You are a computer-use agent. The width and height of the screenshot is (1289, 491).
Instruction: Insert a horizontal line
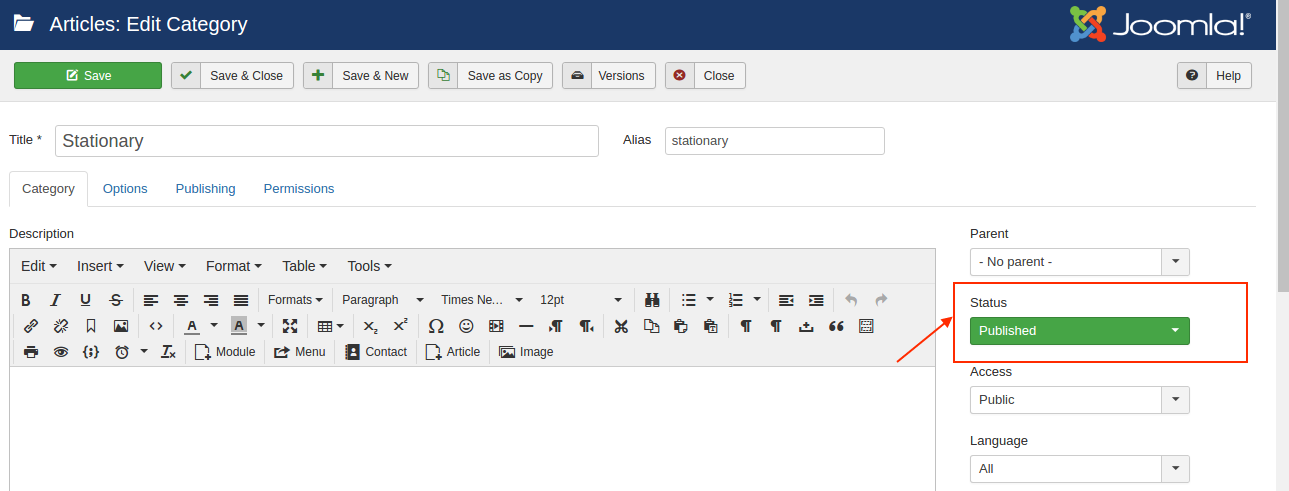point(526,326)
